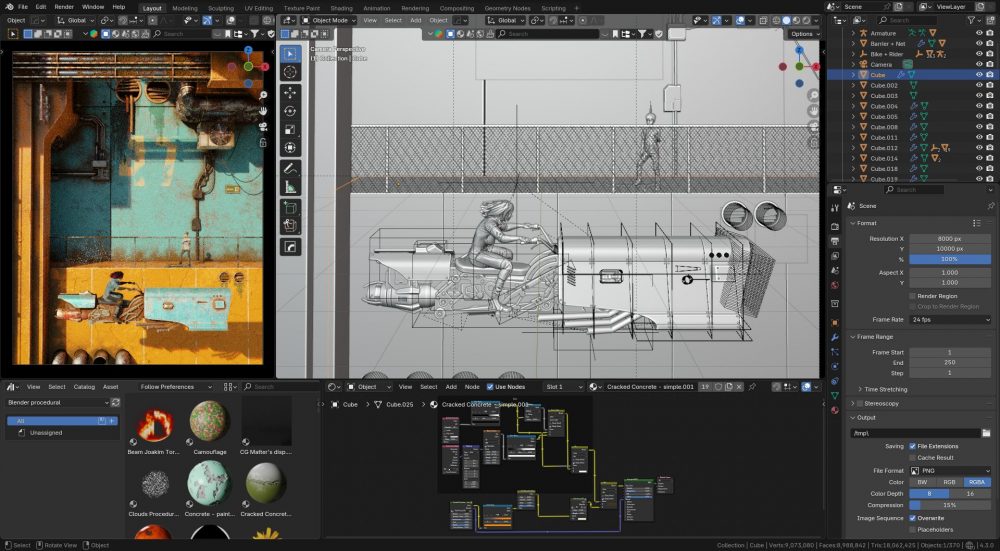Open the Output properties tab icon
Screen dimensions: 1000x551
tap(835, 241)
